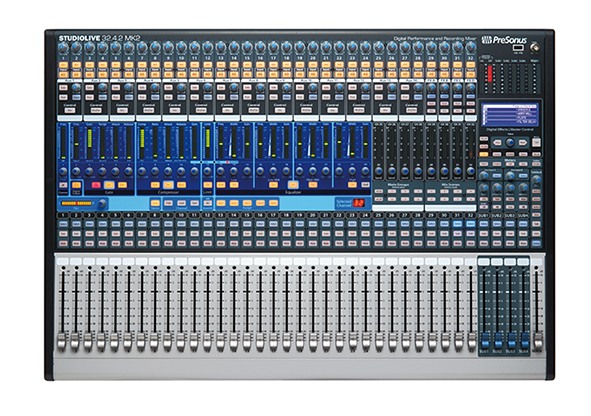Viewport: 591px width, 416px height.
Task: Grab the Sub1 blue fader
Action: tap(485, 340)
